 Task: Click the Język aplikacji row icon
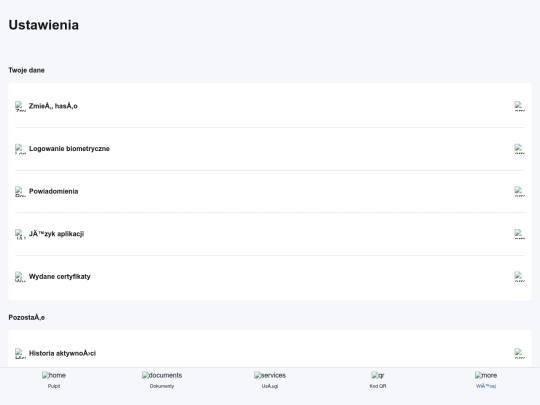point(20,234)
